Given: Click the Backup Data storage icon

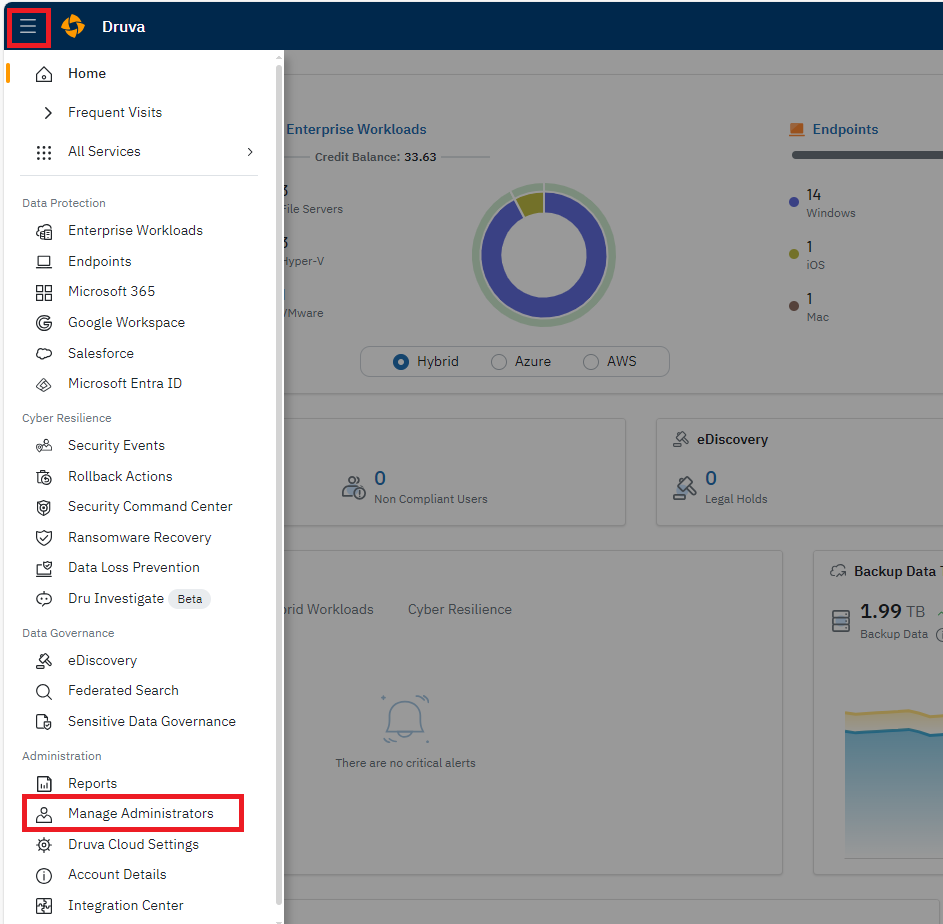Looking at the screenshot, I should tap(841, 621).
